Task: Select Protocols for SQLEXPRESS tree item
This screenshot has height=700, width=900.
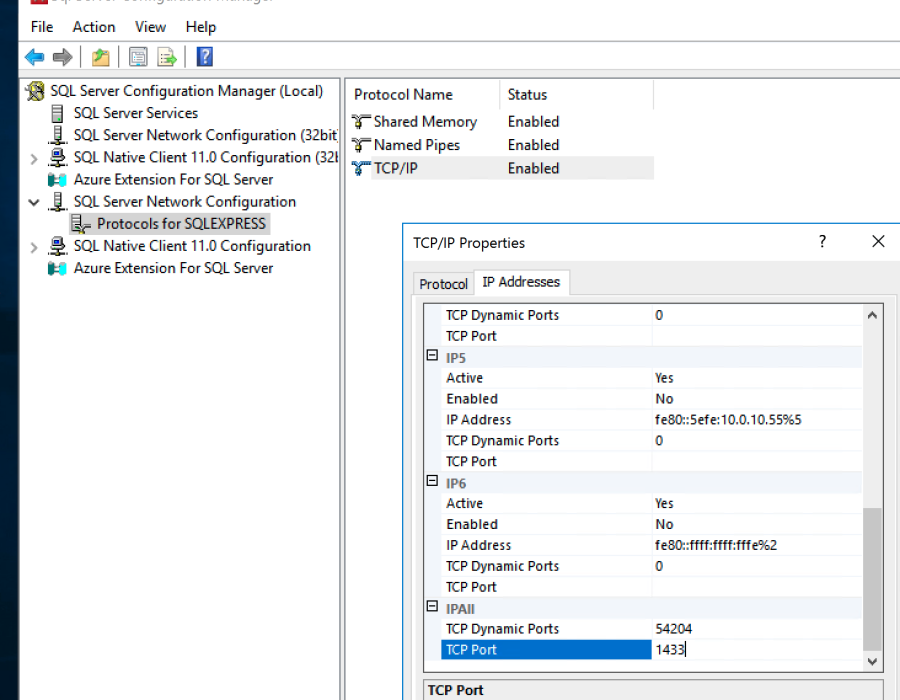Action: [x=181, y=224]
